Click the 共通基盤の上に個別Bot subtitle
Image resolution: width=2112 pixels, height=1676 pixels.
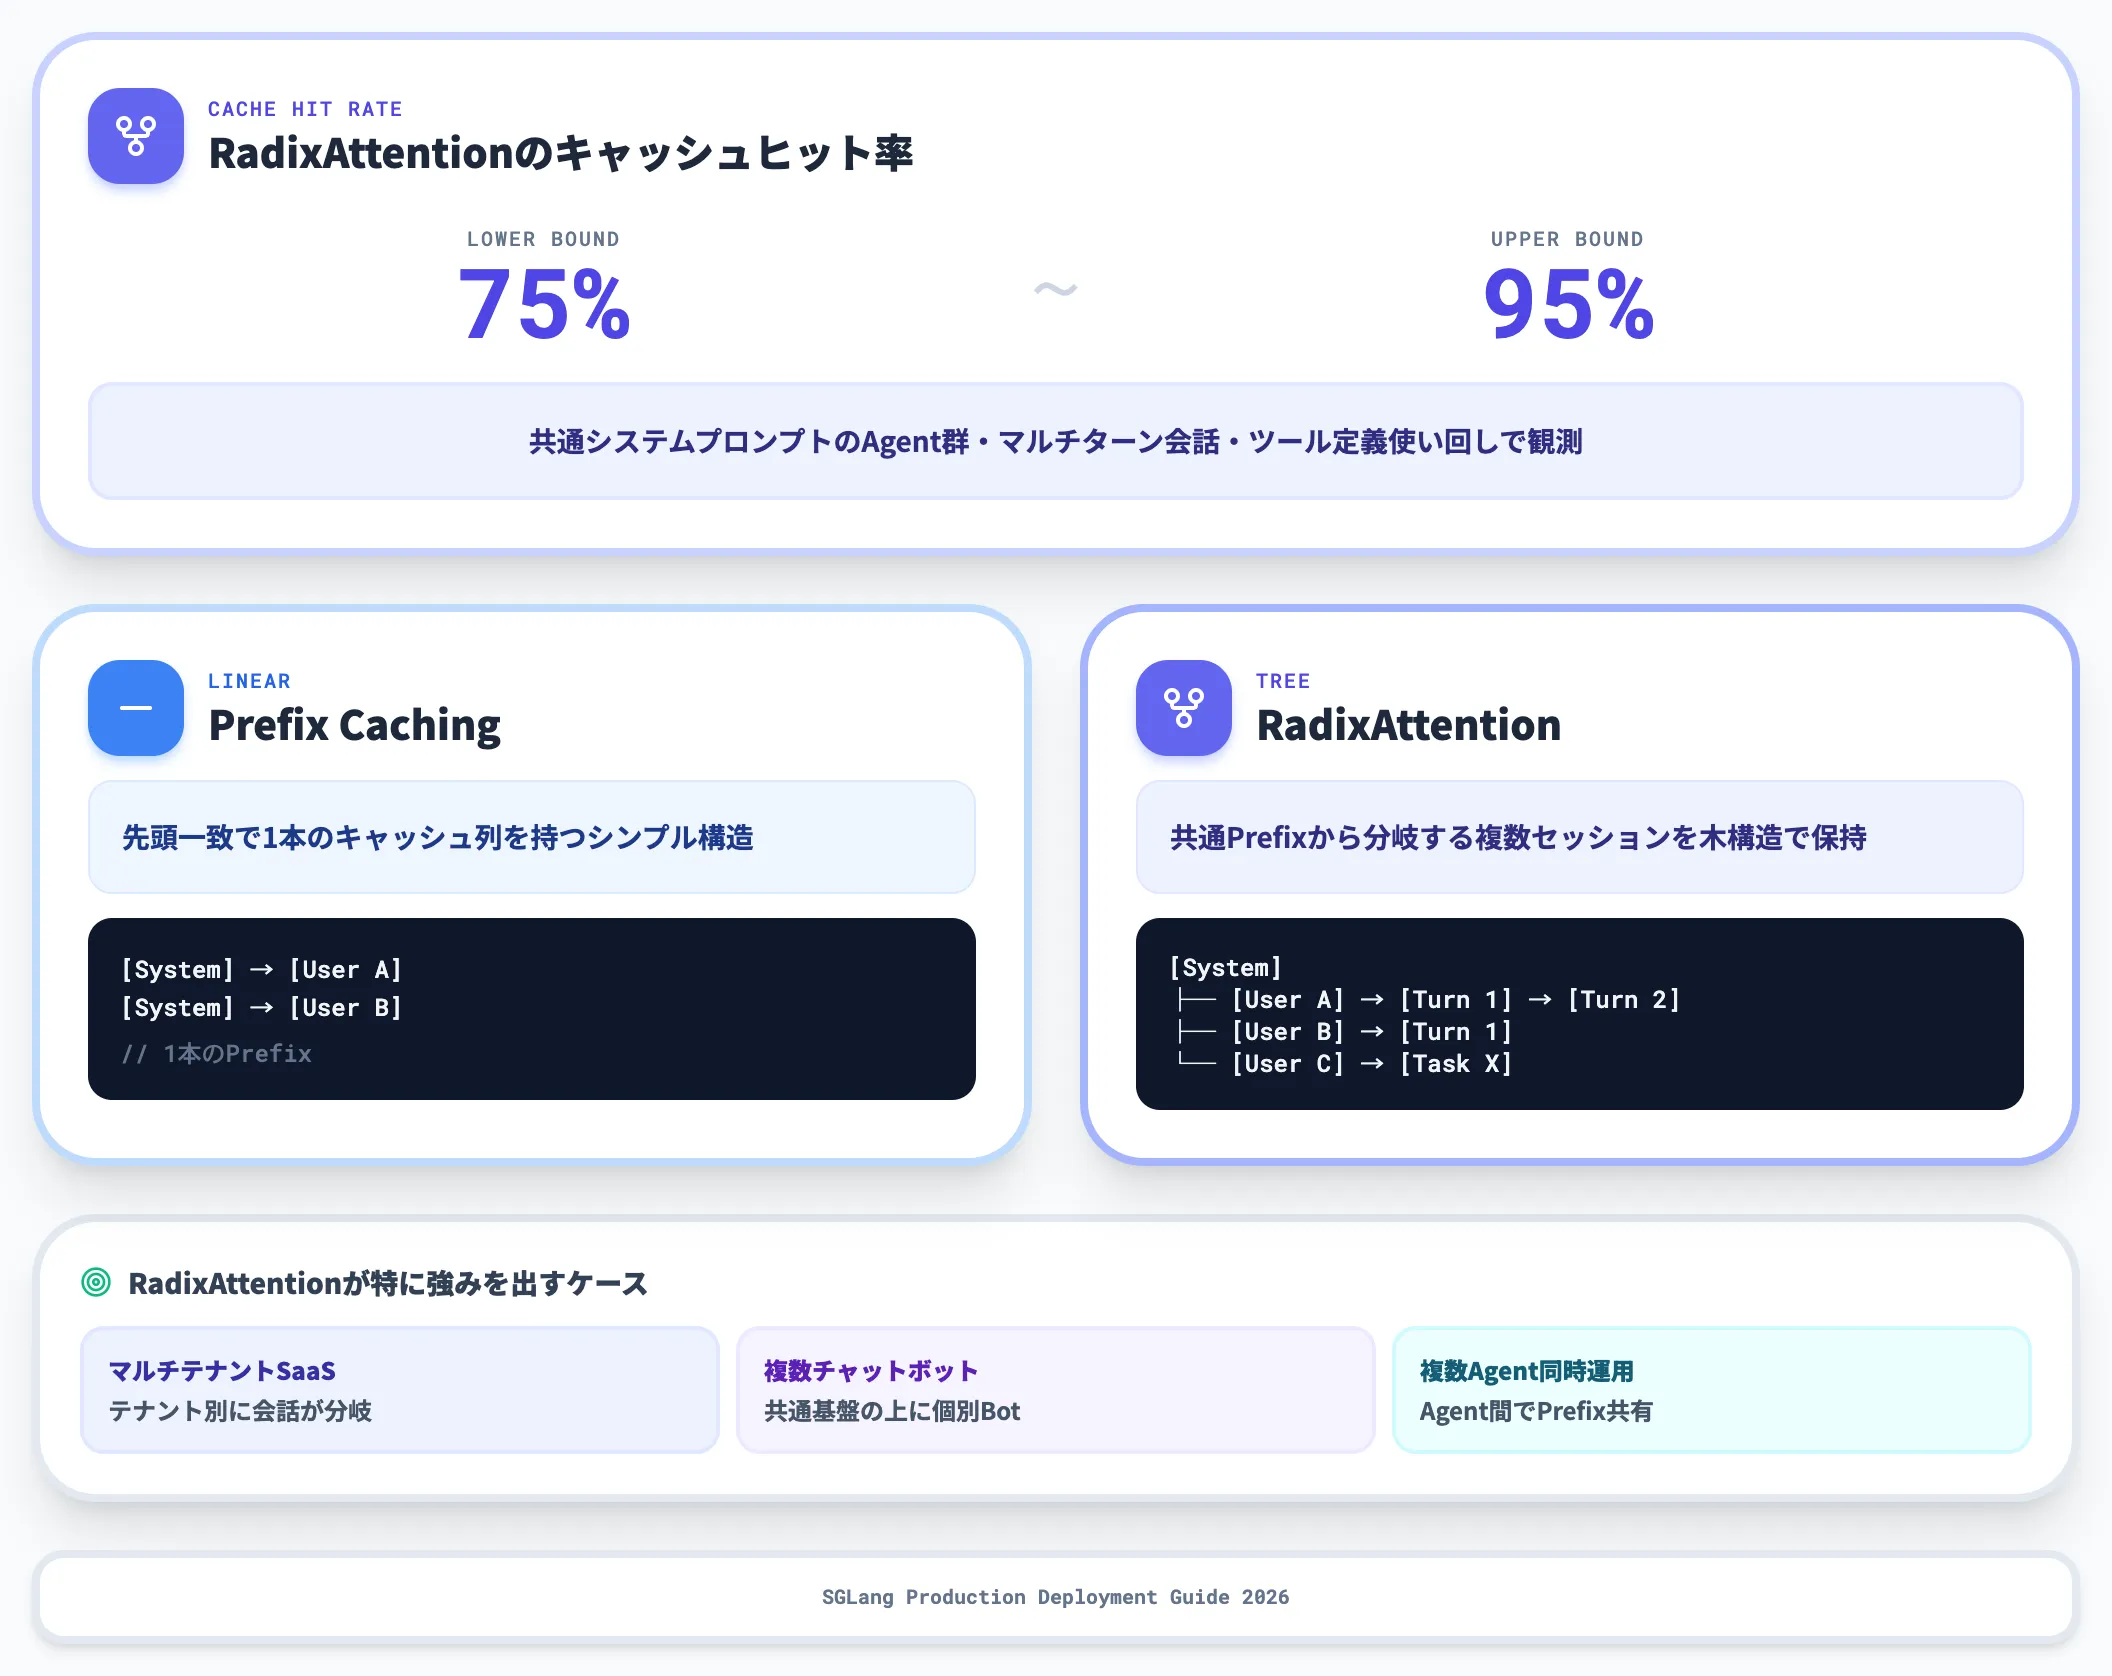click(x=892, y=1411)
